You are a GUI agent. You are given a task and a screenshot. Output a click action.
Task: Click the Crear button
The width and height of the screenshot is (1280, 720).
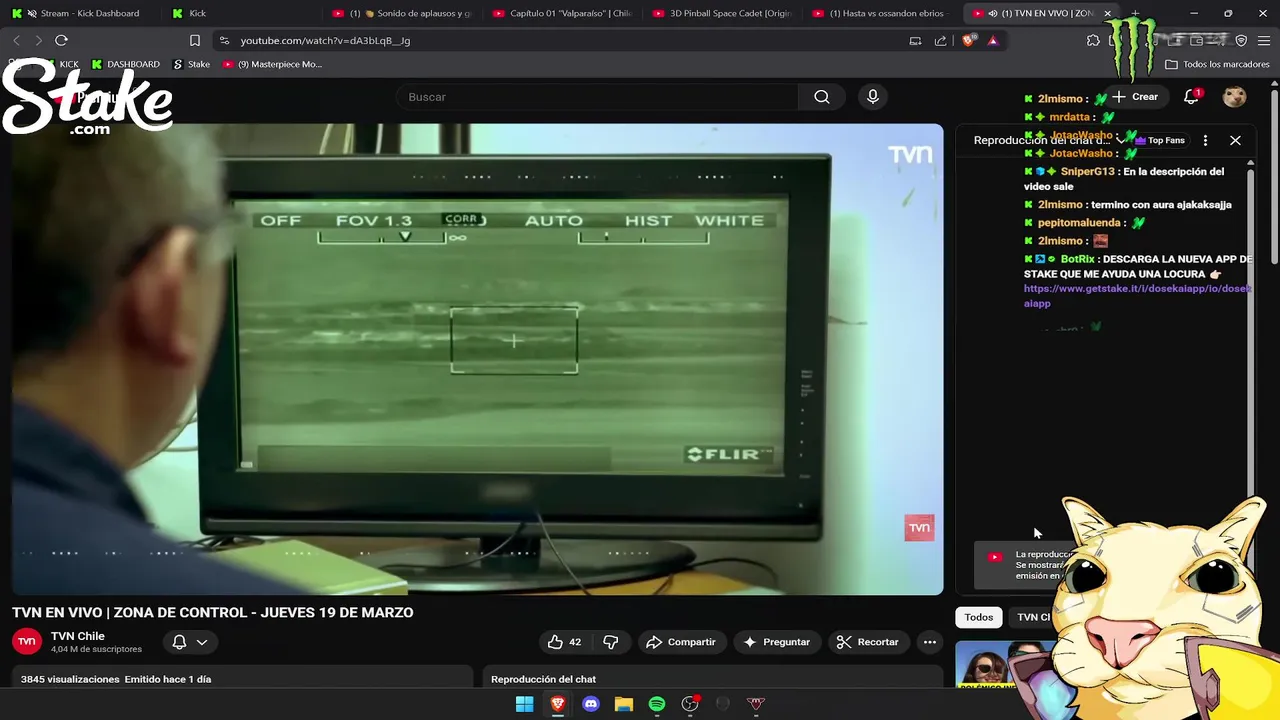1135,97
